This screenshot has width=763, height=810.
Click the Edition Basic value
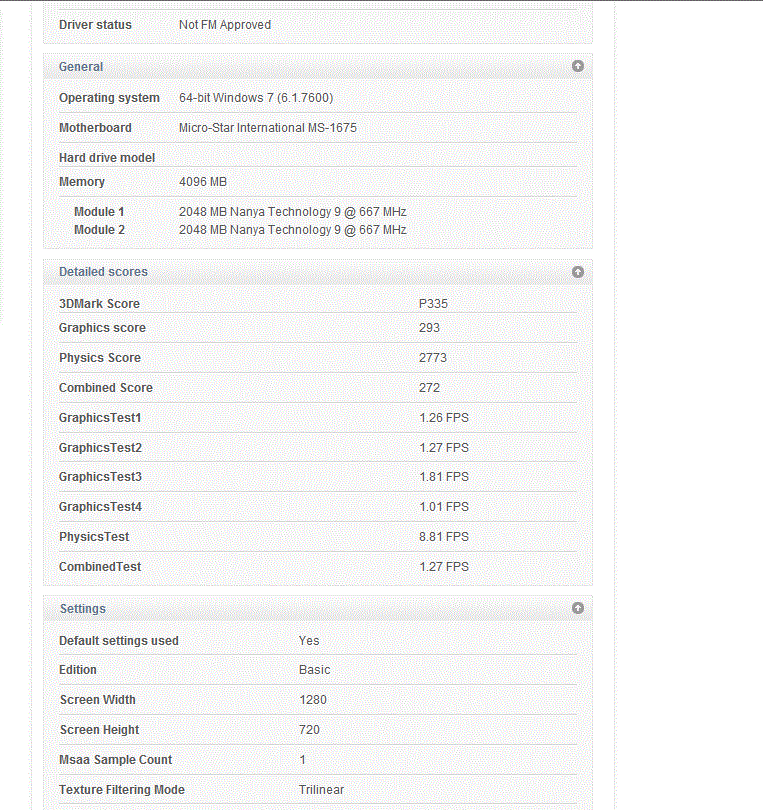point(314,670)
